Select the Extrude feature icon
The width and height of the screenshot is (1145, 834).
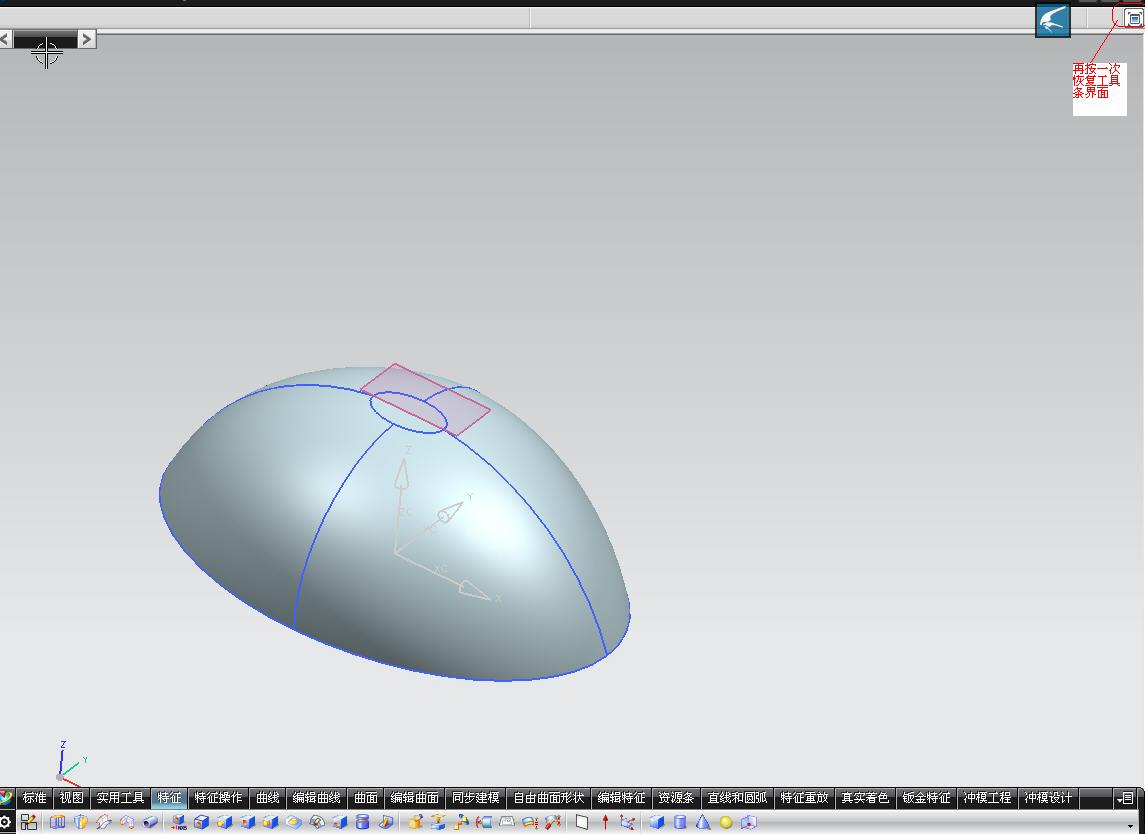(57, 822)
